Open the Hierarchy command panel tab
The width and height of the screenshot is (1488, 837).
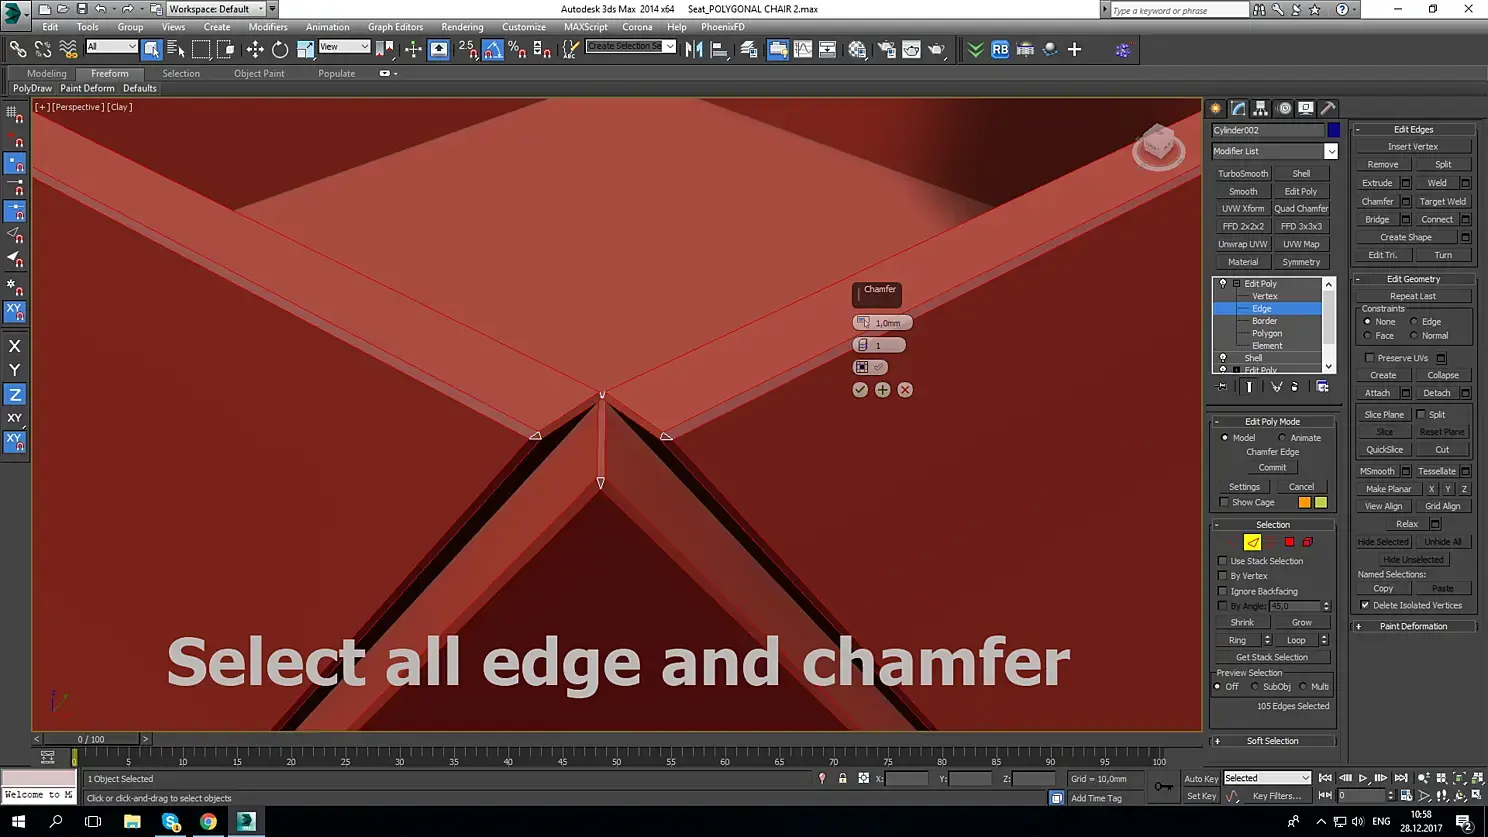(x=1261, y=108)
